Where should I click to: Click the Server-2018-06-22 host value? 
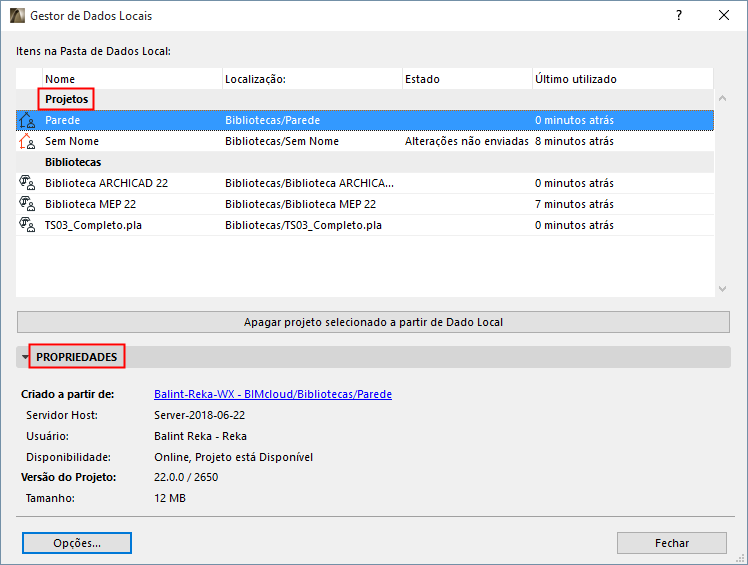click(x=199, y=415)
